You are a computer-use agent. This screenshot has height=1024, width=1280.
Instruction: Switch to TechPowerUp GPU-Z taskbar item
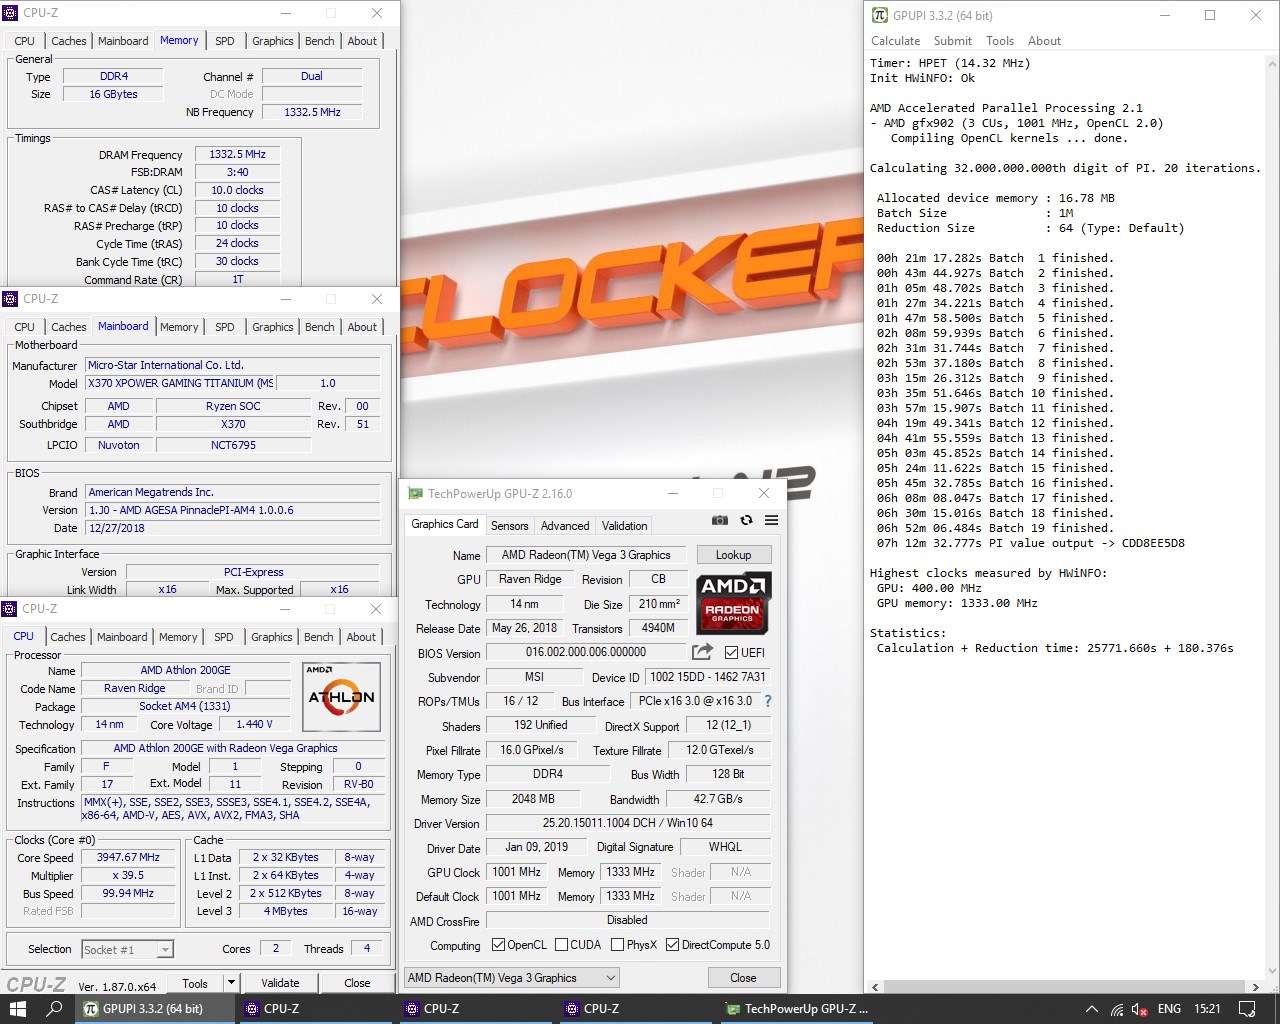pyautogui.click(x=799, y=1009)
